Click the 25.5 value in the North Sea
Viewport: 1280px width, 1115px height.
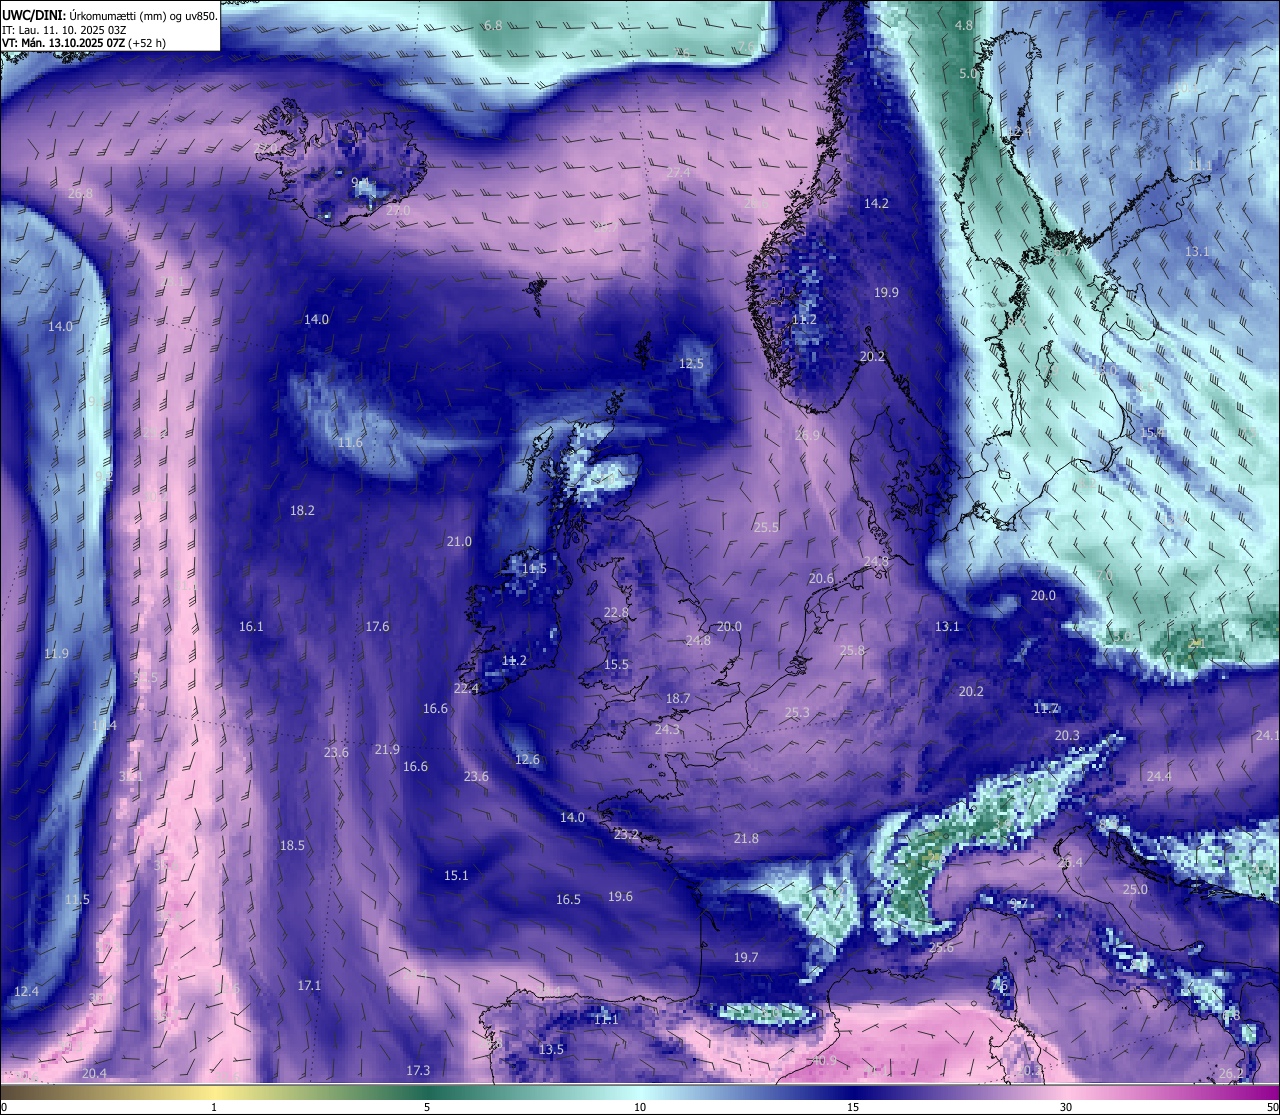click(766, 527)
